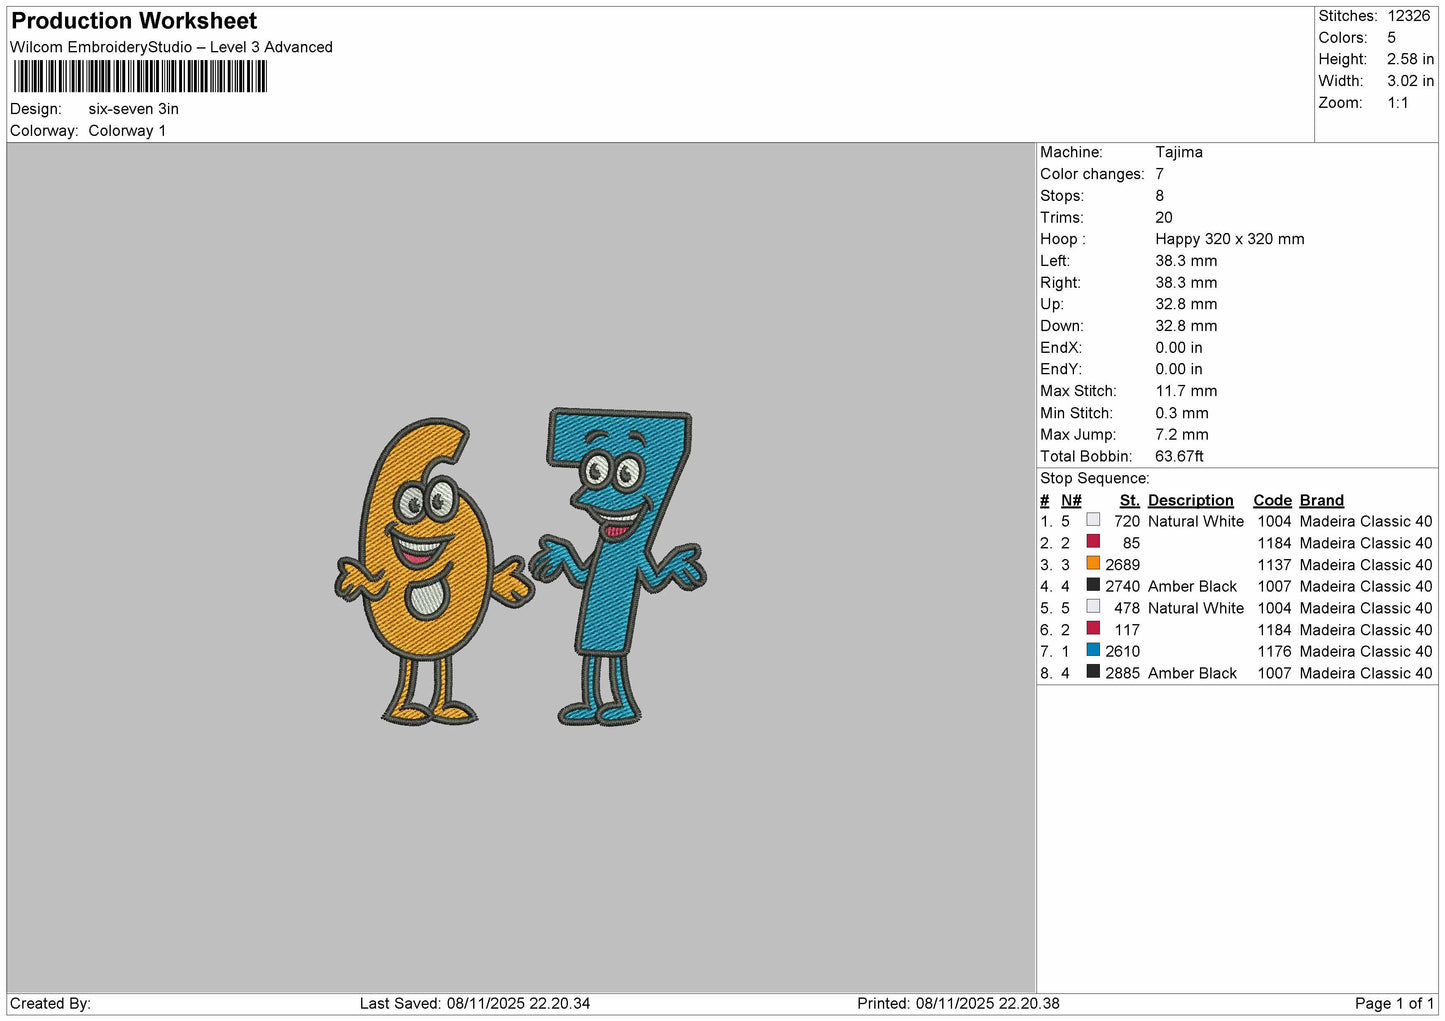Click the orange number six character

[432, 571]
